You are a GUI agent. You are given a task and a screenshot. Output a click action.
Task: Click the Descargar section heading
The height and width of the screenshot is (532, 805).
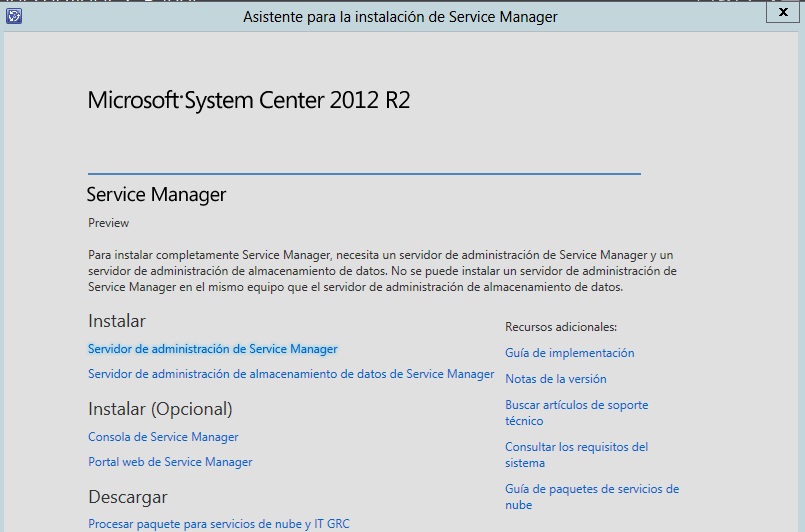[x=128, y=497]
